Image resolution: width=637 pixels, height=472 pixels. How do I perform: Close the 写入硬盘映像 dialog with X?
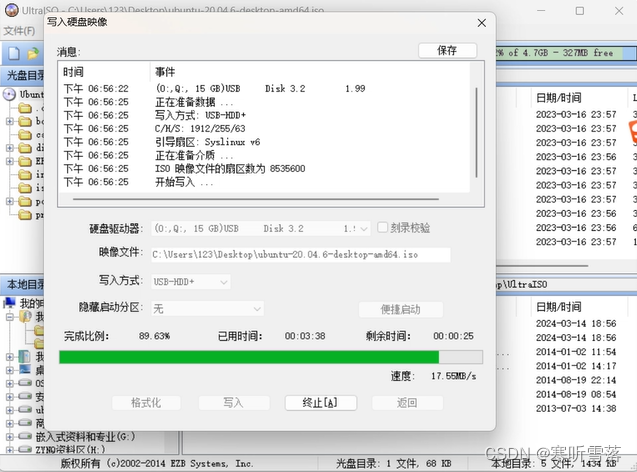pos(482,23)
